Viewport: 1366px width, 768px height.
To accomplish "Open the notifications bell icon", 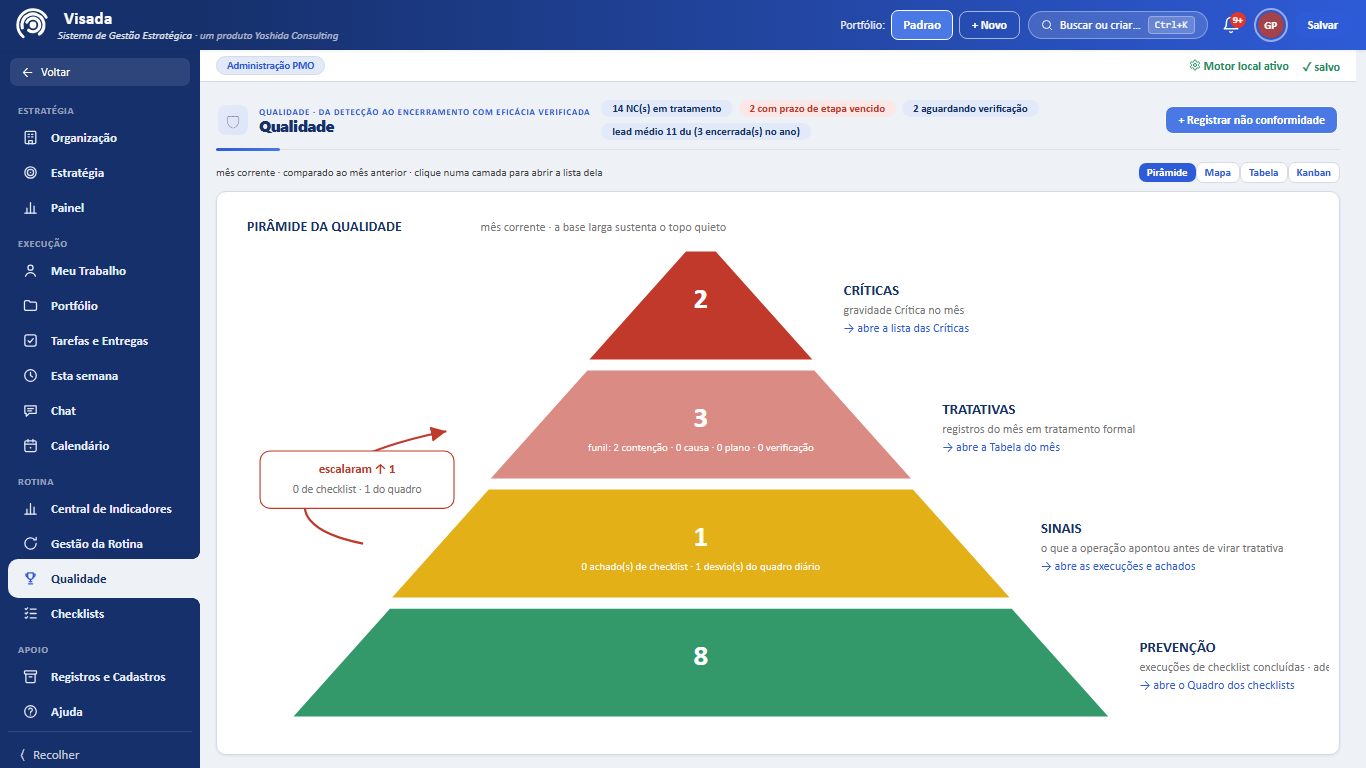I will [1232, 25].
